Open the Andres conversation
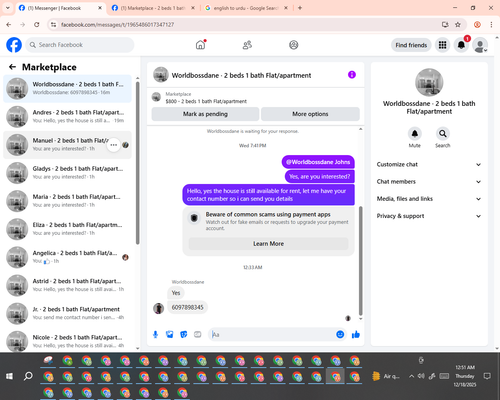This screenshot has width=500, height=400. (x=67, y=117)
